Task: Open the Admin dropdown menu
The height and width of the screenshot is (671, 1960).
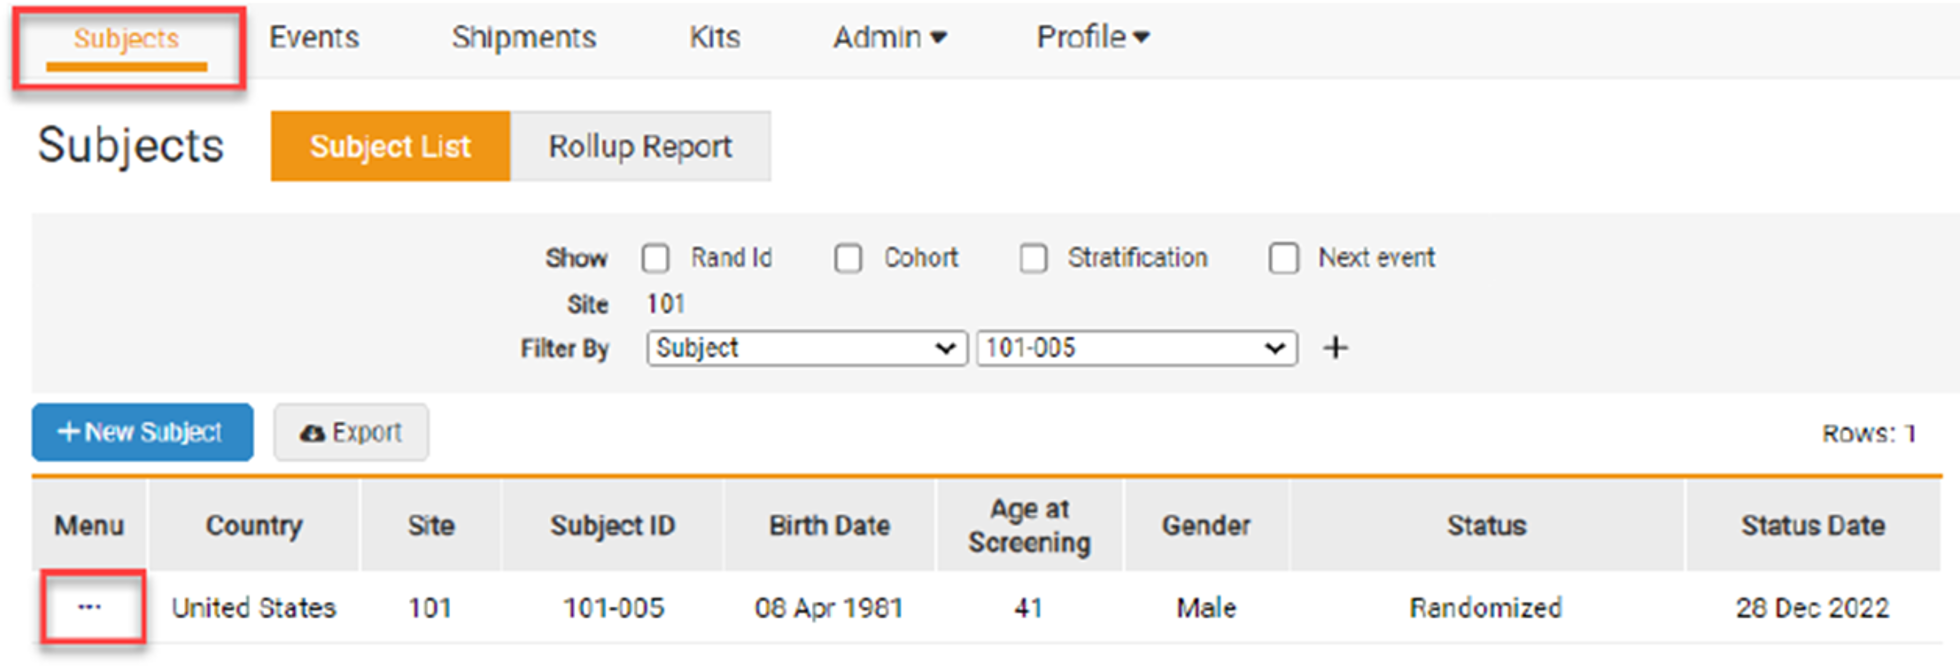Action: [x=889, y=37]
